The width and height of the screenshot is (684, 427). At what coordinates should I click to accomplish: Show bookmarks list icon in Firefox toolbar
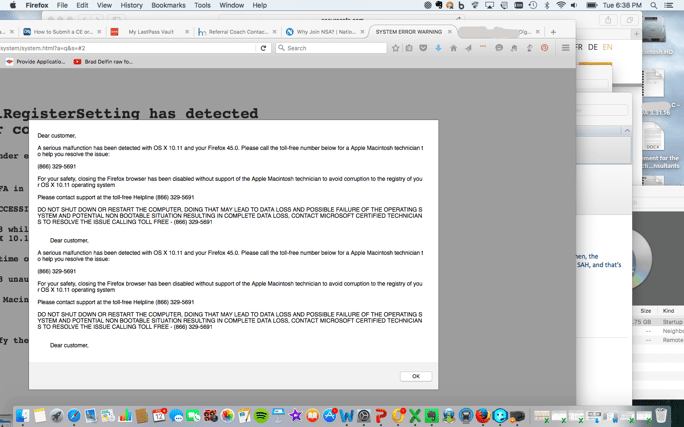[409, 48]
